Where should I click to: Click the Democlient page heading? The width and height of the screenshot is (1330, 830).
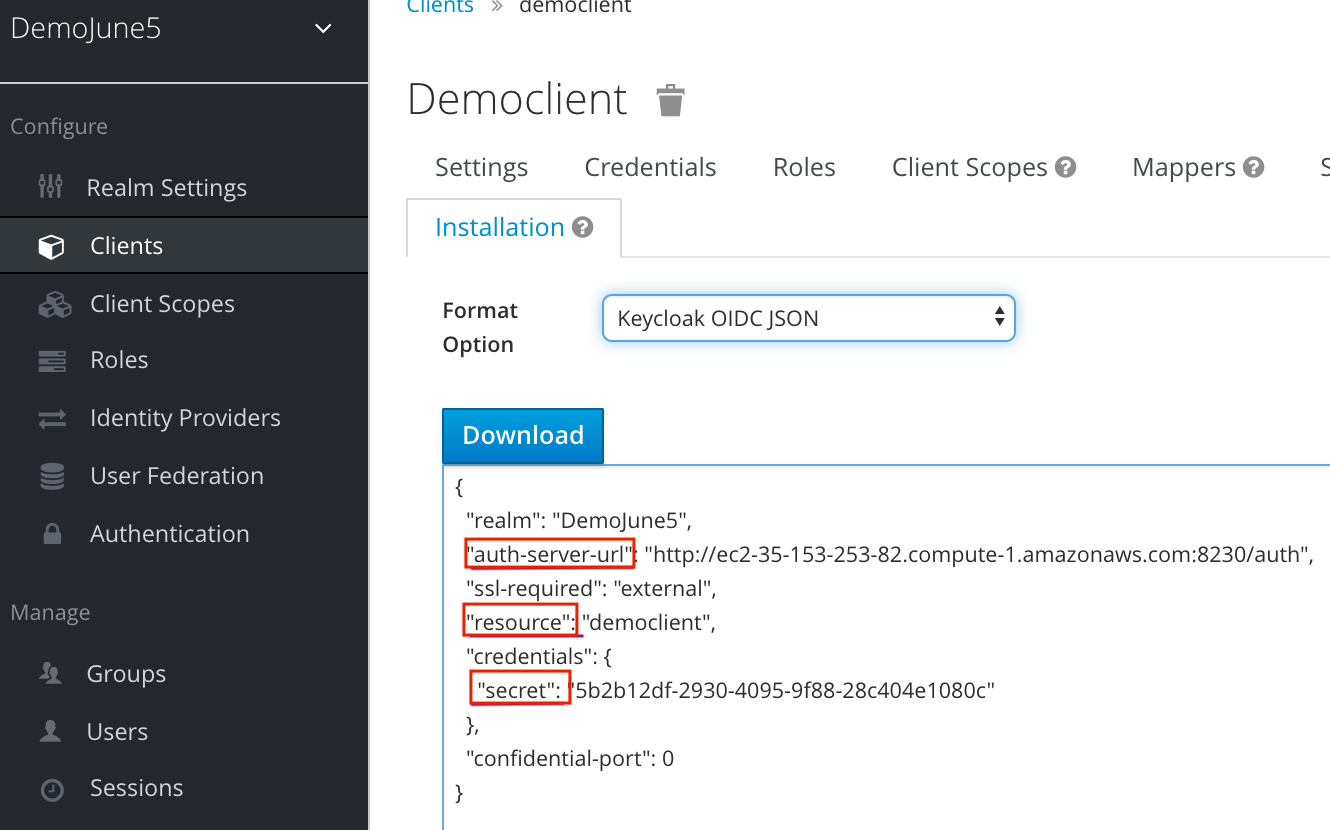pyautogui.click(x=517, y=100)
